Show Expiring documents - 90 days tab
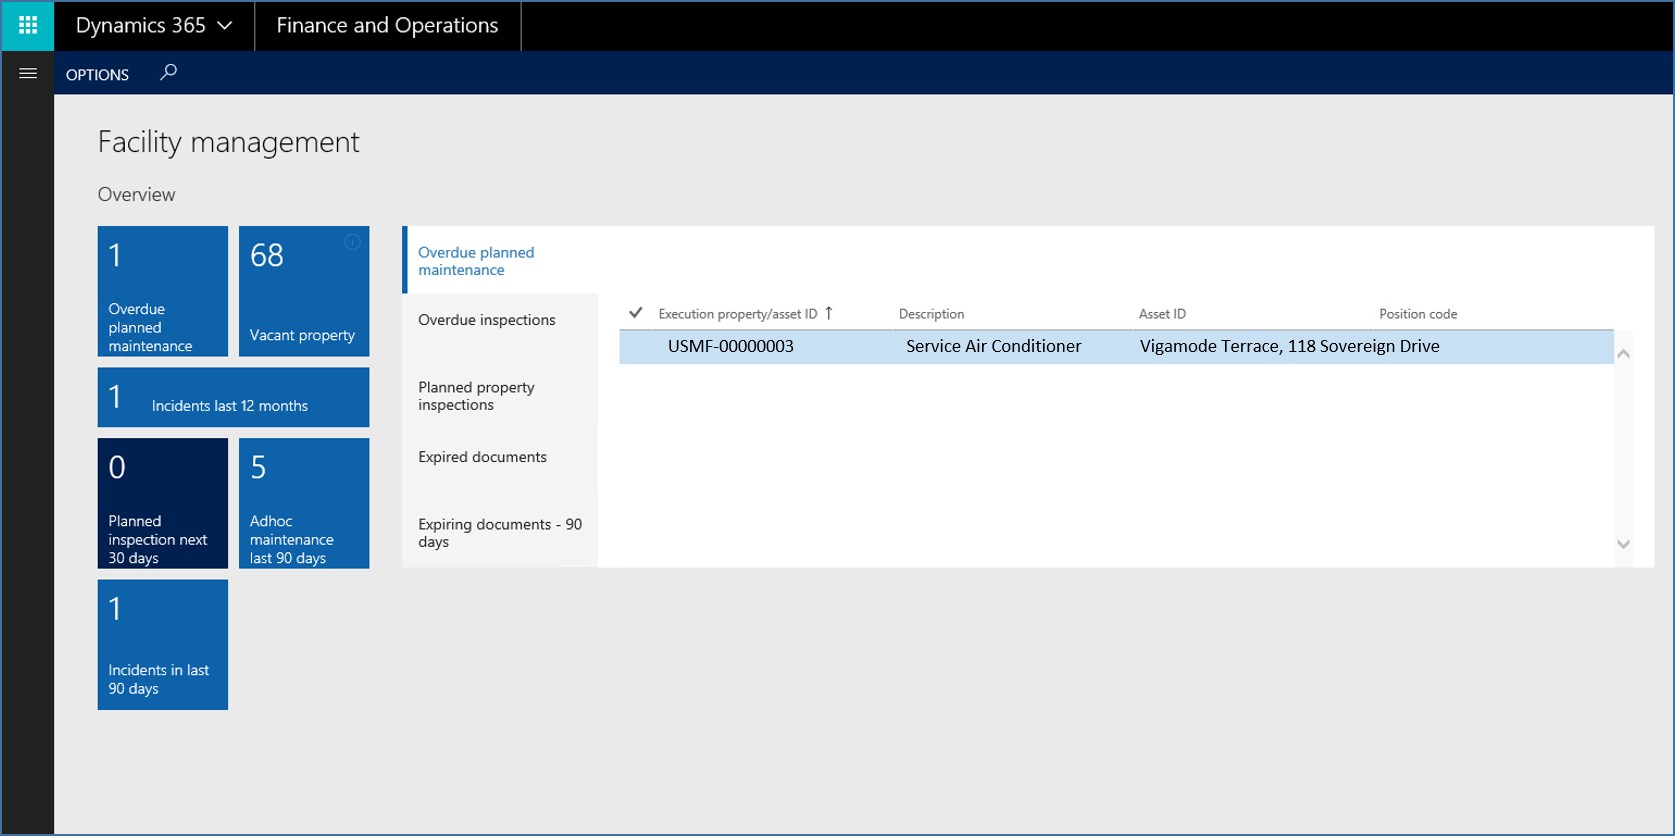The image size is (1675, 836). coord(499,533)
